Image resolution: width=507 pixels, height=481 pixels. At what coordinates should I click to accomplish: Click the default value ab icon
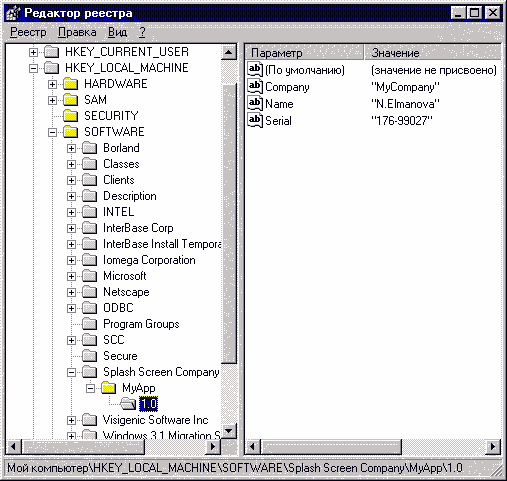tap(255, 69)
